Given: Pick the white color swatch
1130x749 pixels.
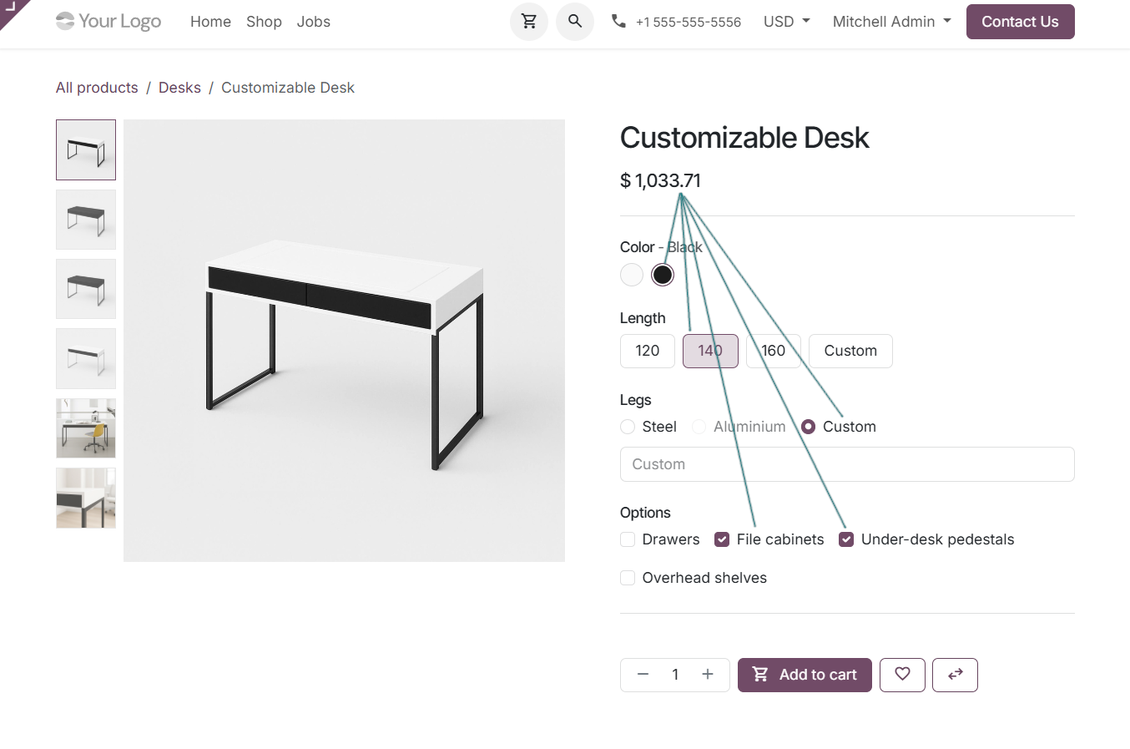Looking at the screenshot, I should click(631, 275).
